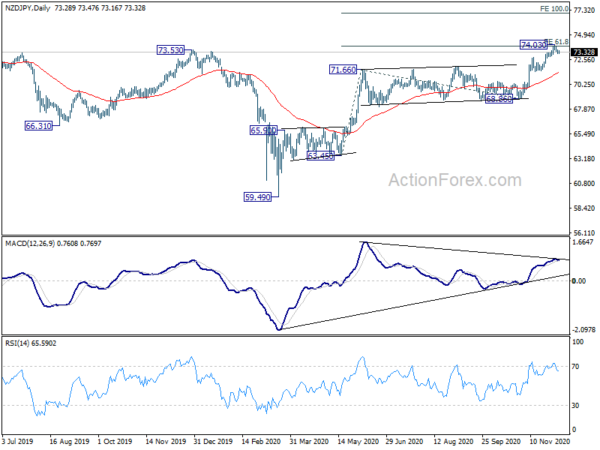Click the RSI(14) 65.5902 indicator label
Image resolution: width=600 pixels, height=450 pixels.
pyautogui.click(x=31, y=343)
